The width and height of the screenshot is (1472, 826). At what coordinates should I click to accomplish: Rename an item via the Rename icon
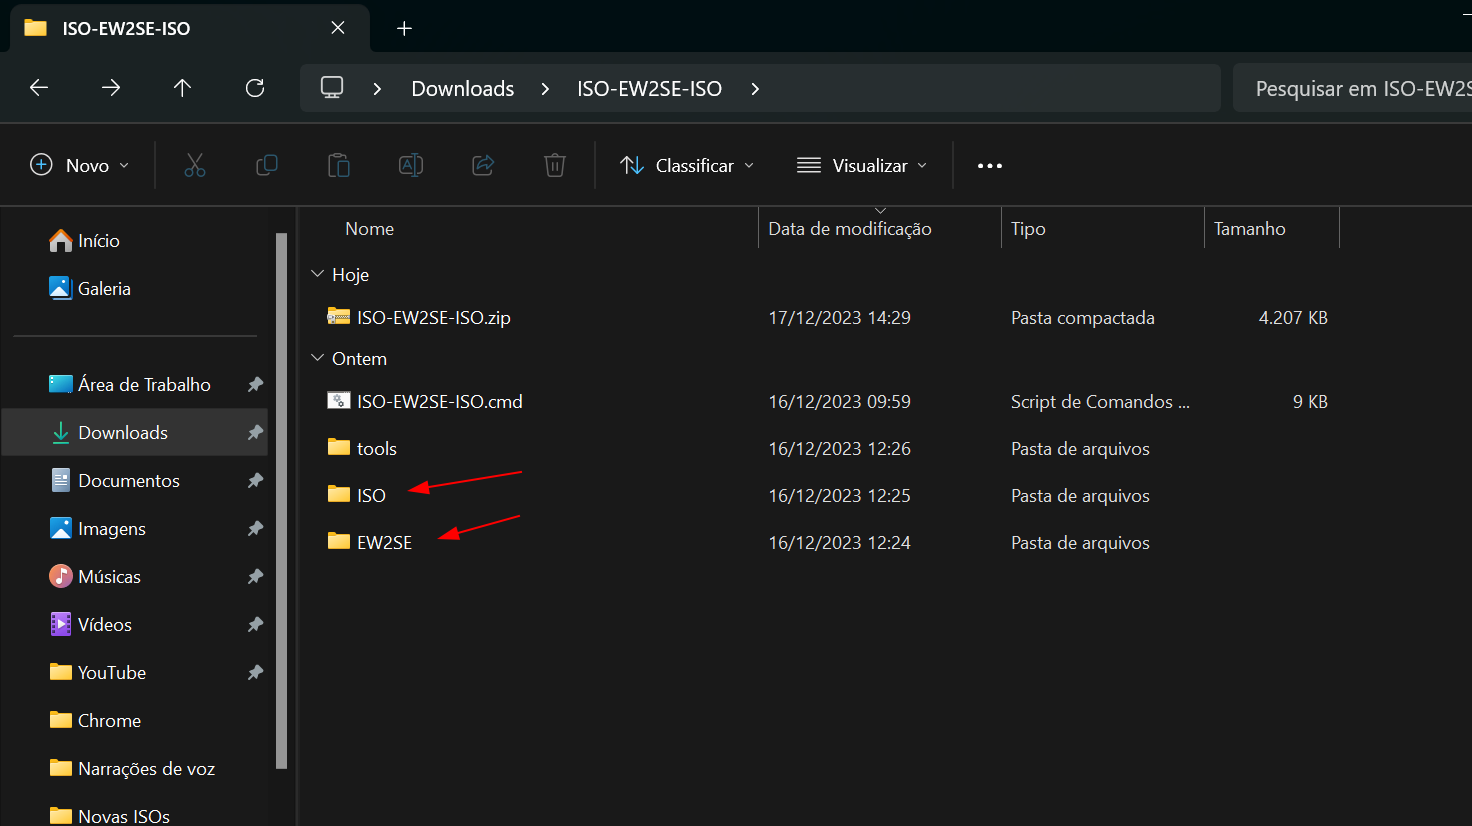coord(411,165)
